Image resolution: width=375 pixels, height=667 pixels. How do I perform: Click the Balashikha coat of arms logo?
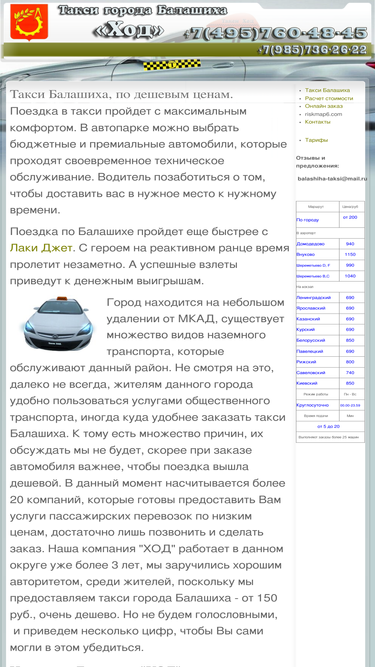(29, 23)
